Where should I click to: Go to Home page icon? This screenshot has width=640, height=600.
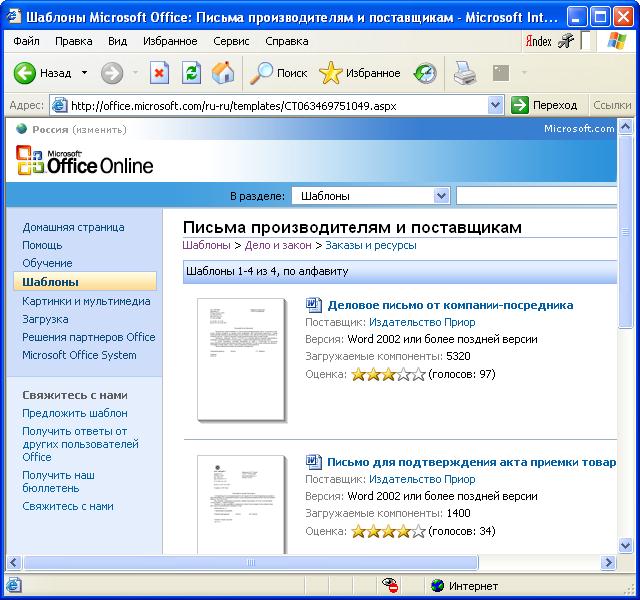point(223,73)
